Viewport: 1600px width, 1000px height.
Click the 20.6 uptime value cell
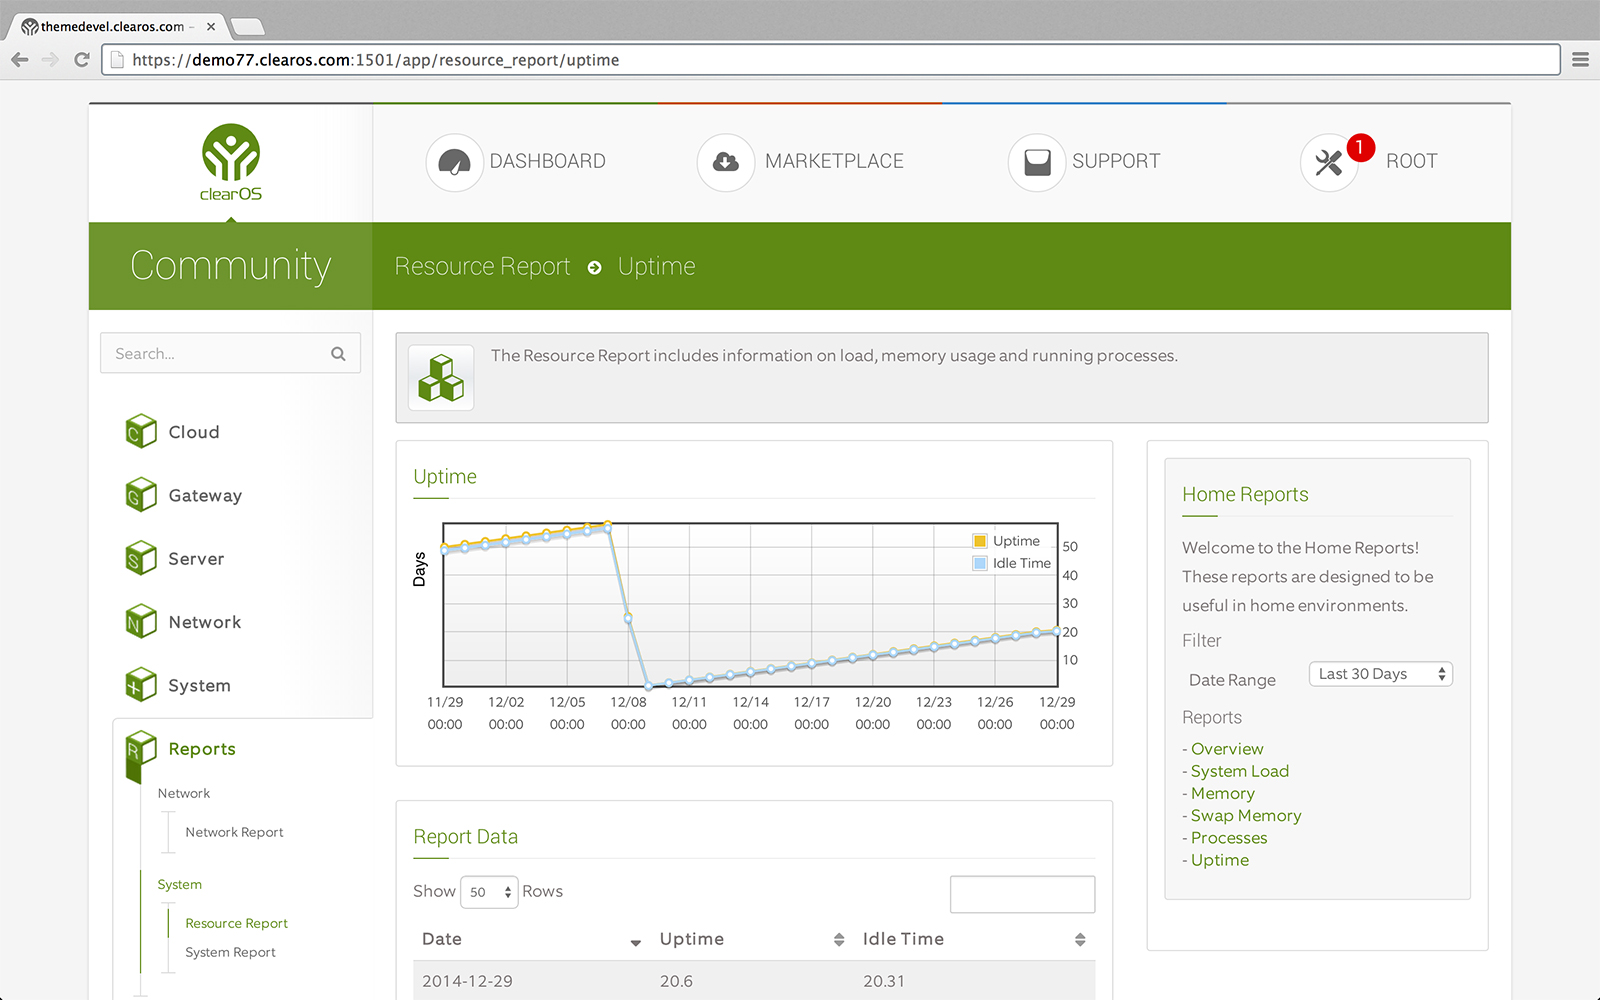[x=676, y=981]
